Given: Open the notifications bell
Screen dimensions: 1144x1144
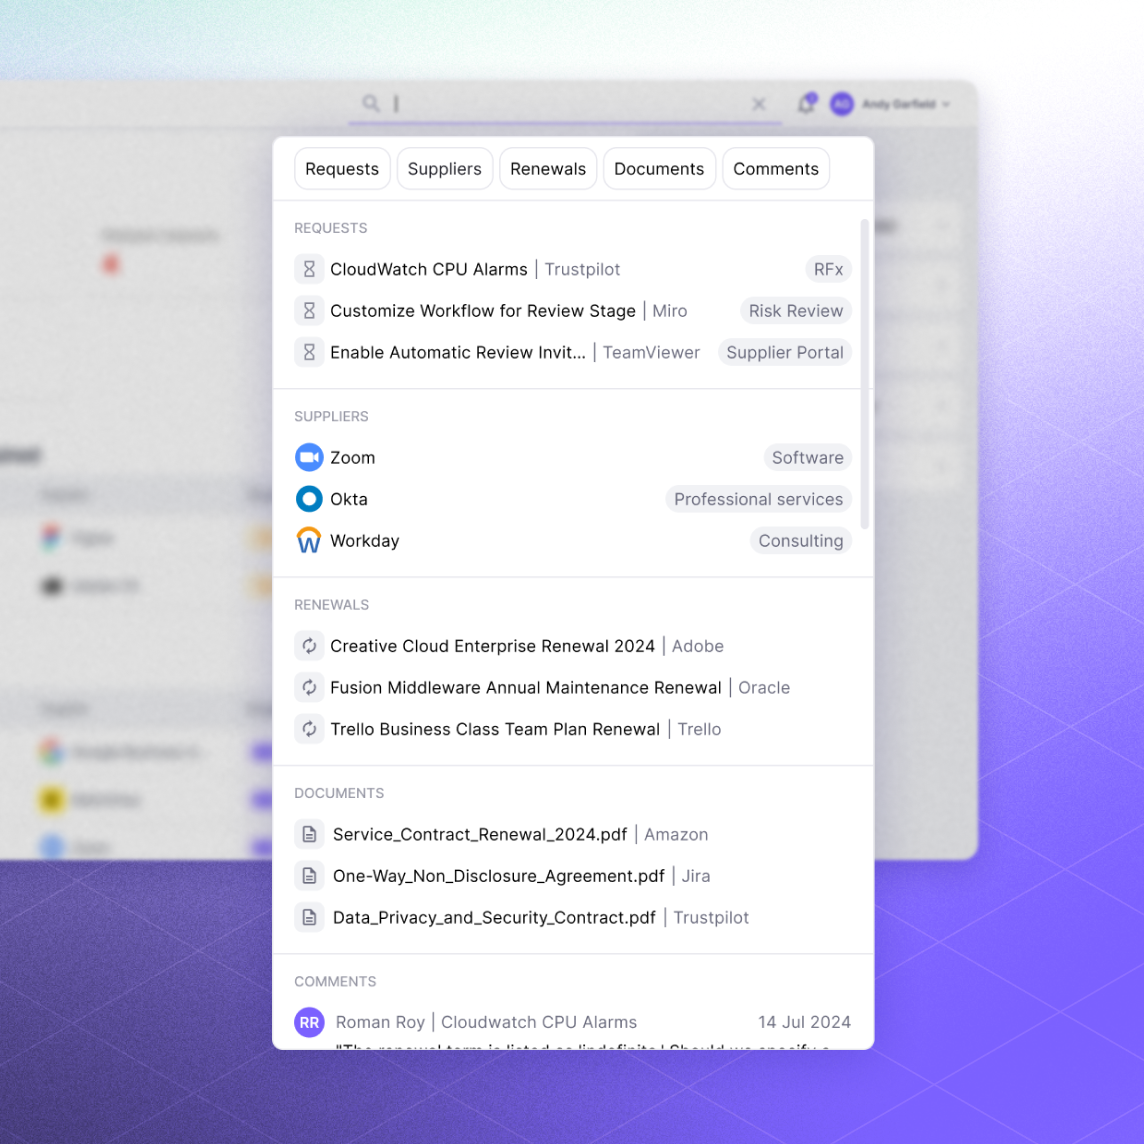Looking at the screenshot, I should [806, 104].
